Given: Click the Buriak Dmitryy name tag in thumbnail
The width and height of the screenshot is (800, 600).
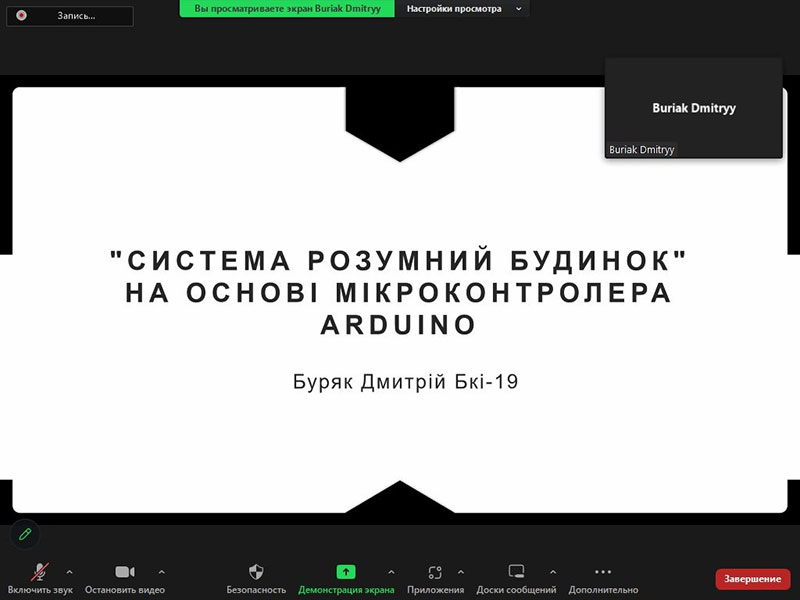Looking at the screenshot, I should (641, 149).
